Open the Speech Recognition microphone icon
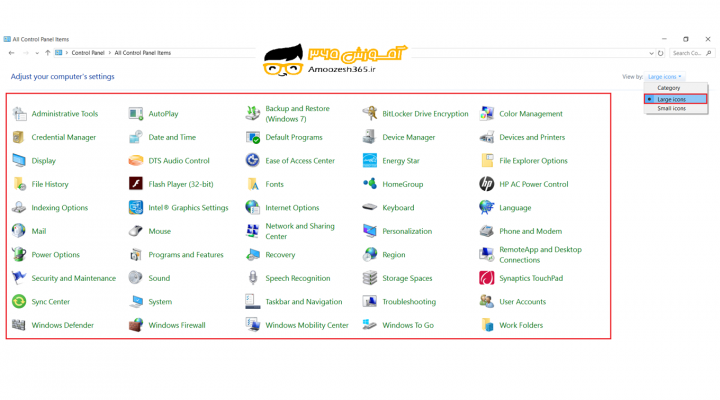 click(x=253, y=278)
